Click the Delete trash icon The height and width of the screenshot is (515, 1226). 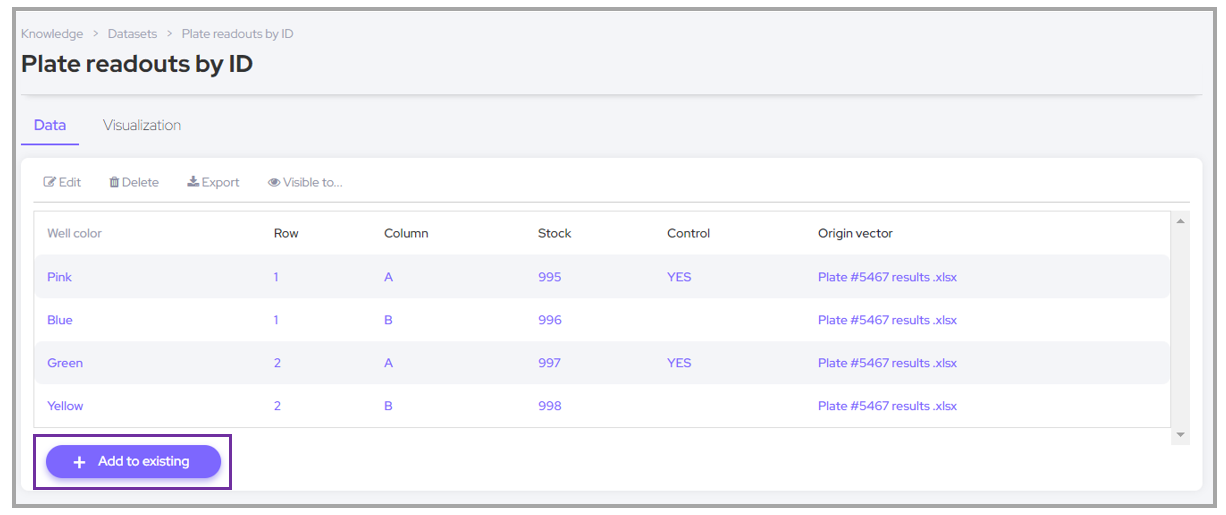click(x=114, y=183)
